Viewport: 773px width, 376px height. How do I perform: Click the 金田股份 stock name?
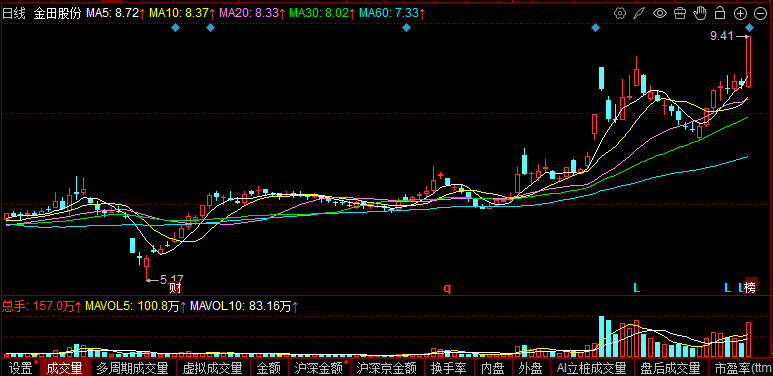57,13
